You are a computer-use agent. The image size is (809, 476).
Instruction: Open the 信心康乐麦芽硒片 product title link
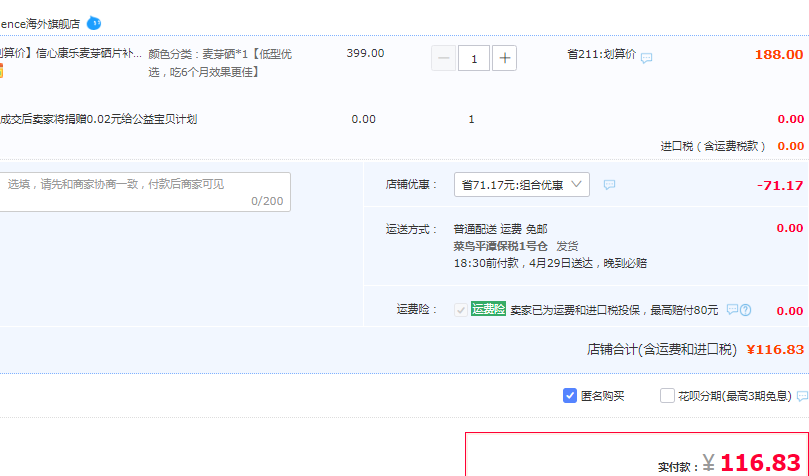[x=71, y=54]
